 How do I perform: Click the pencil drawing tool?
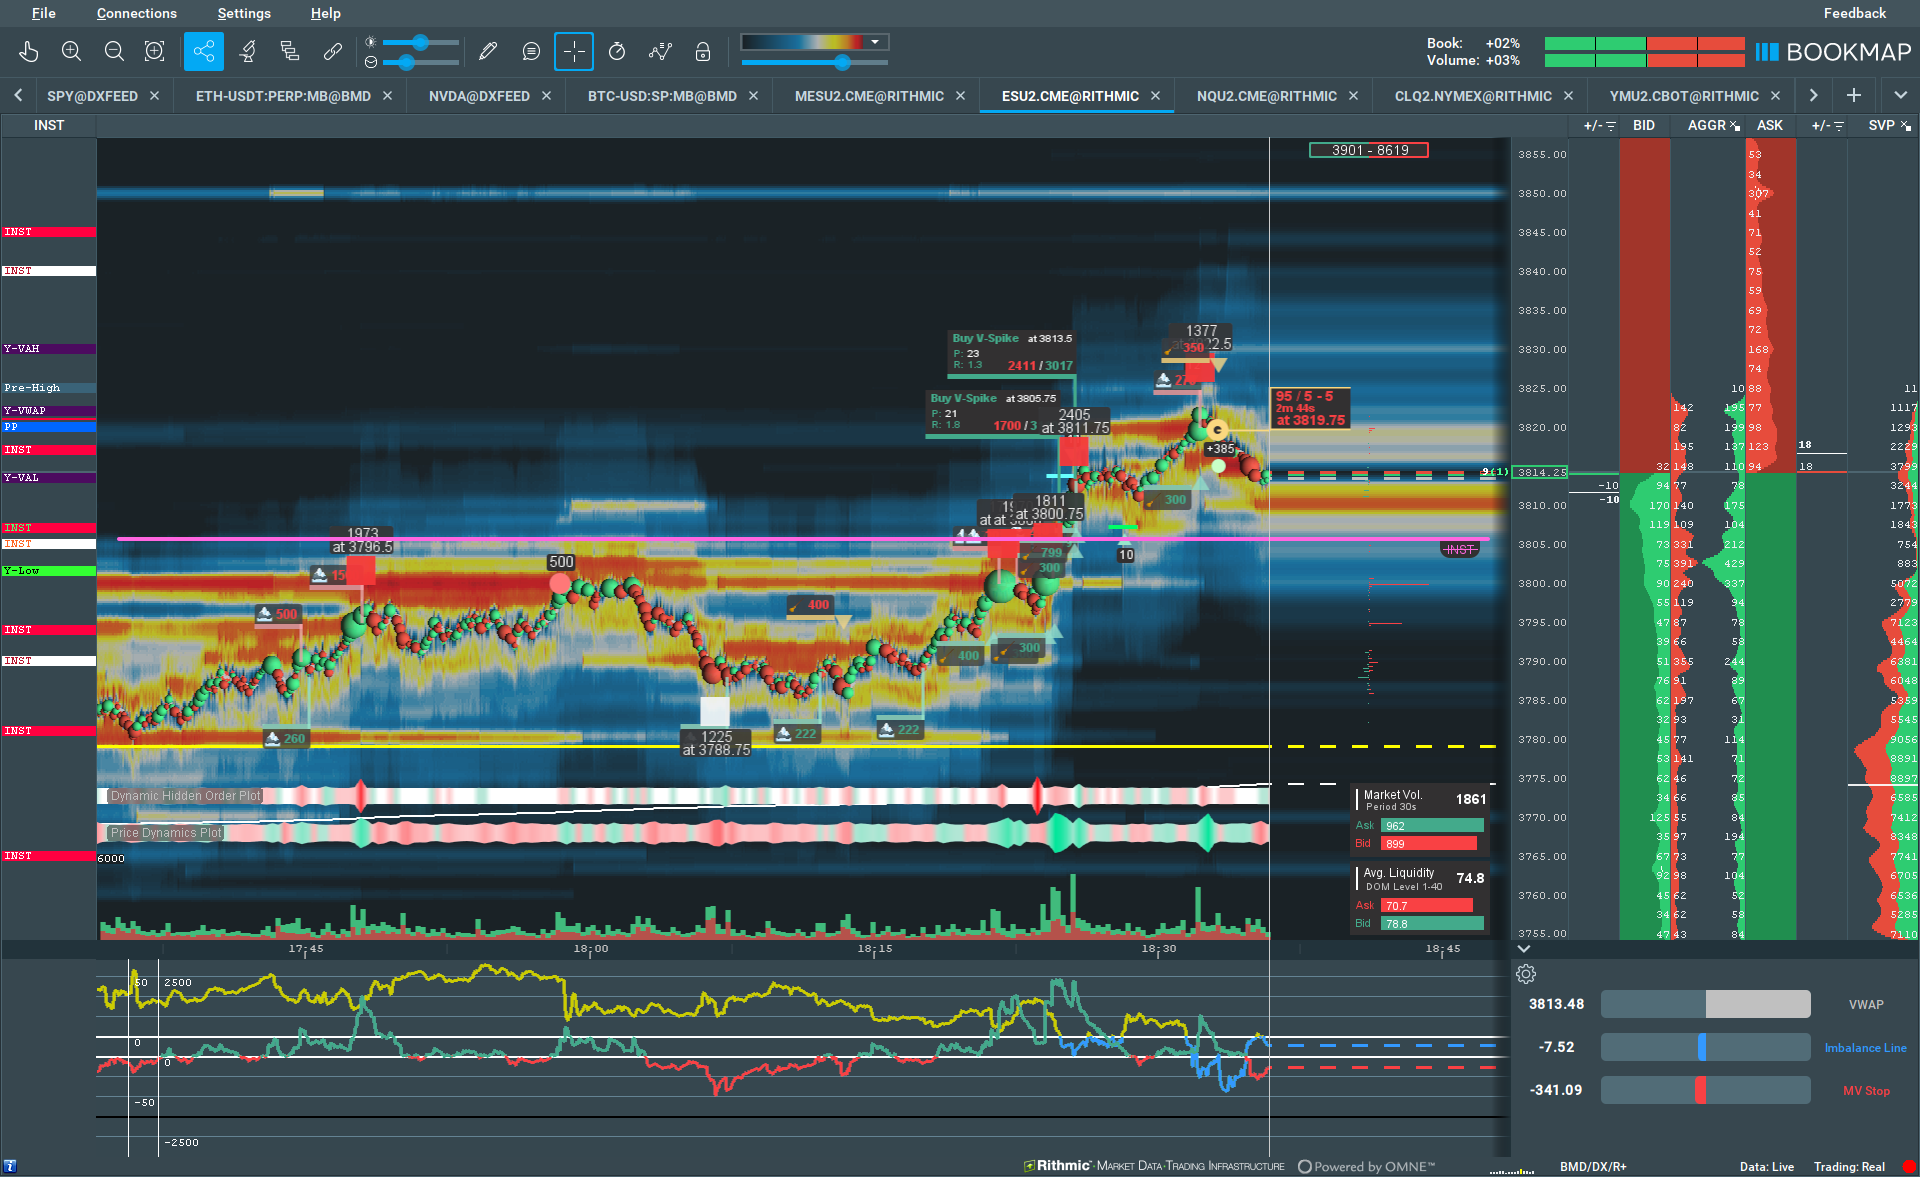(x=488, y=51)
